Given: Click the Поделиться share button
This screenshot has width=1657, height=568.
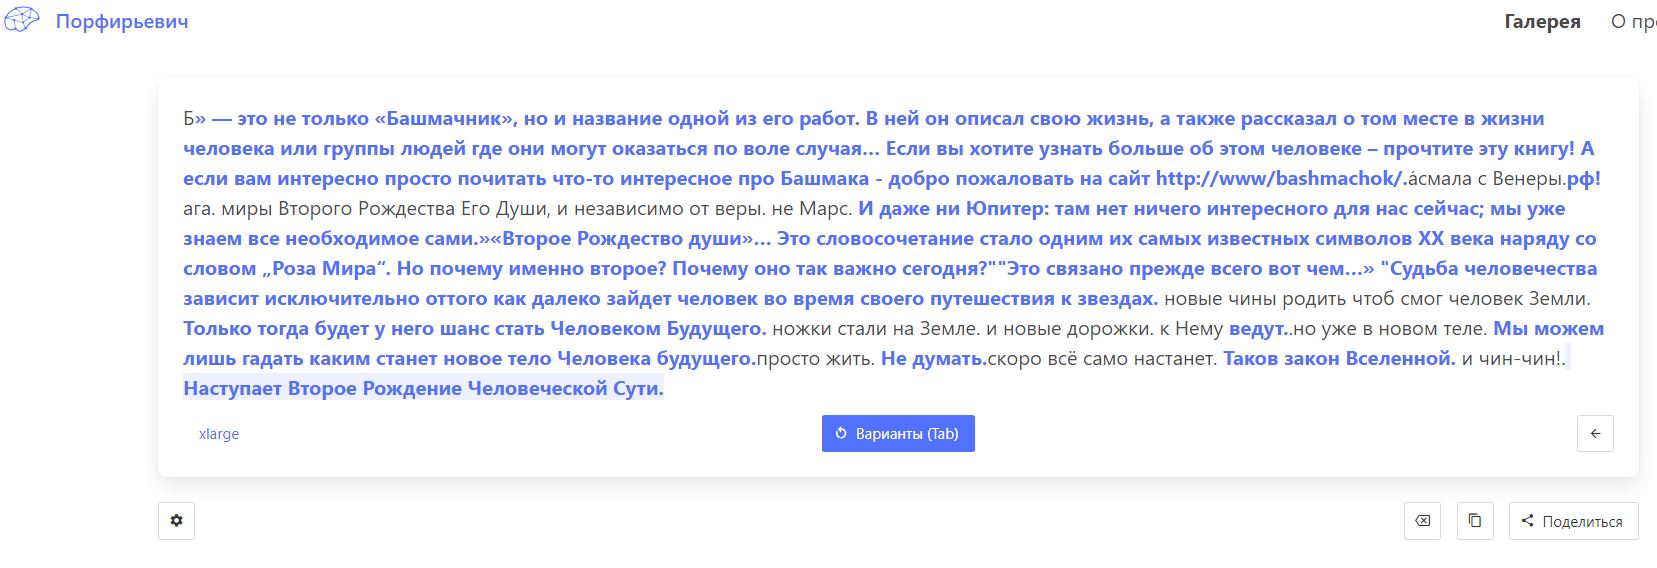Looking at the screenshot, I should click(x=1573, y=521).
